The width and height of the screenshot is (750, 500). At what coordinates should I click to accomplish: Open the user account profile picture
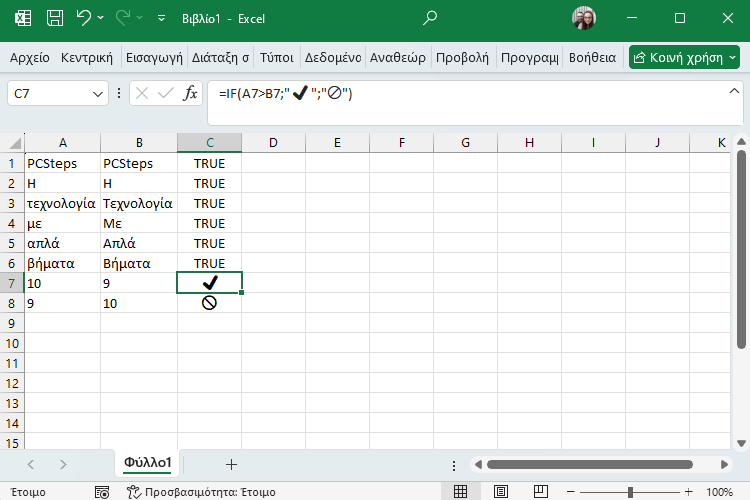(x=584, y=18)
